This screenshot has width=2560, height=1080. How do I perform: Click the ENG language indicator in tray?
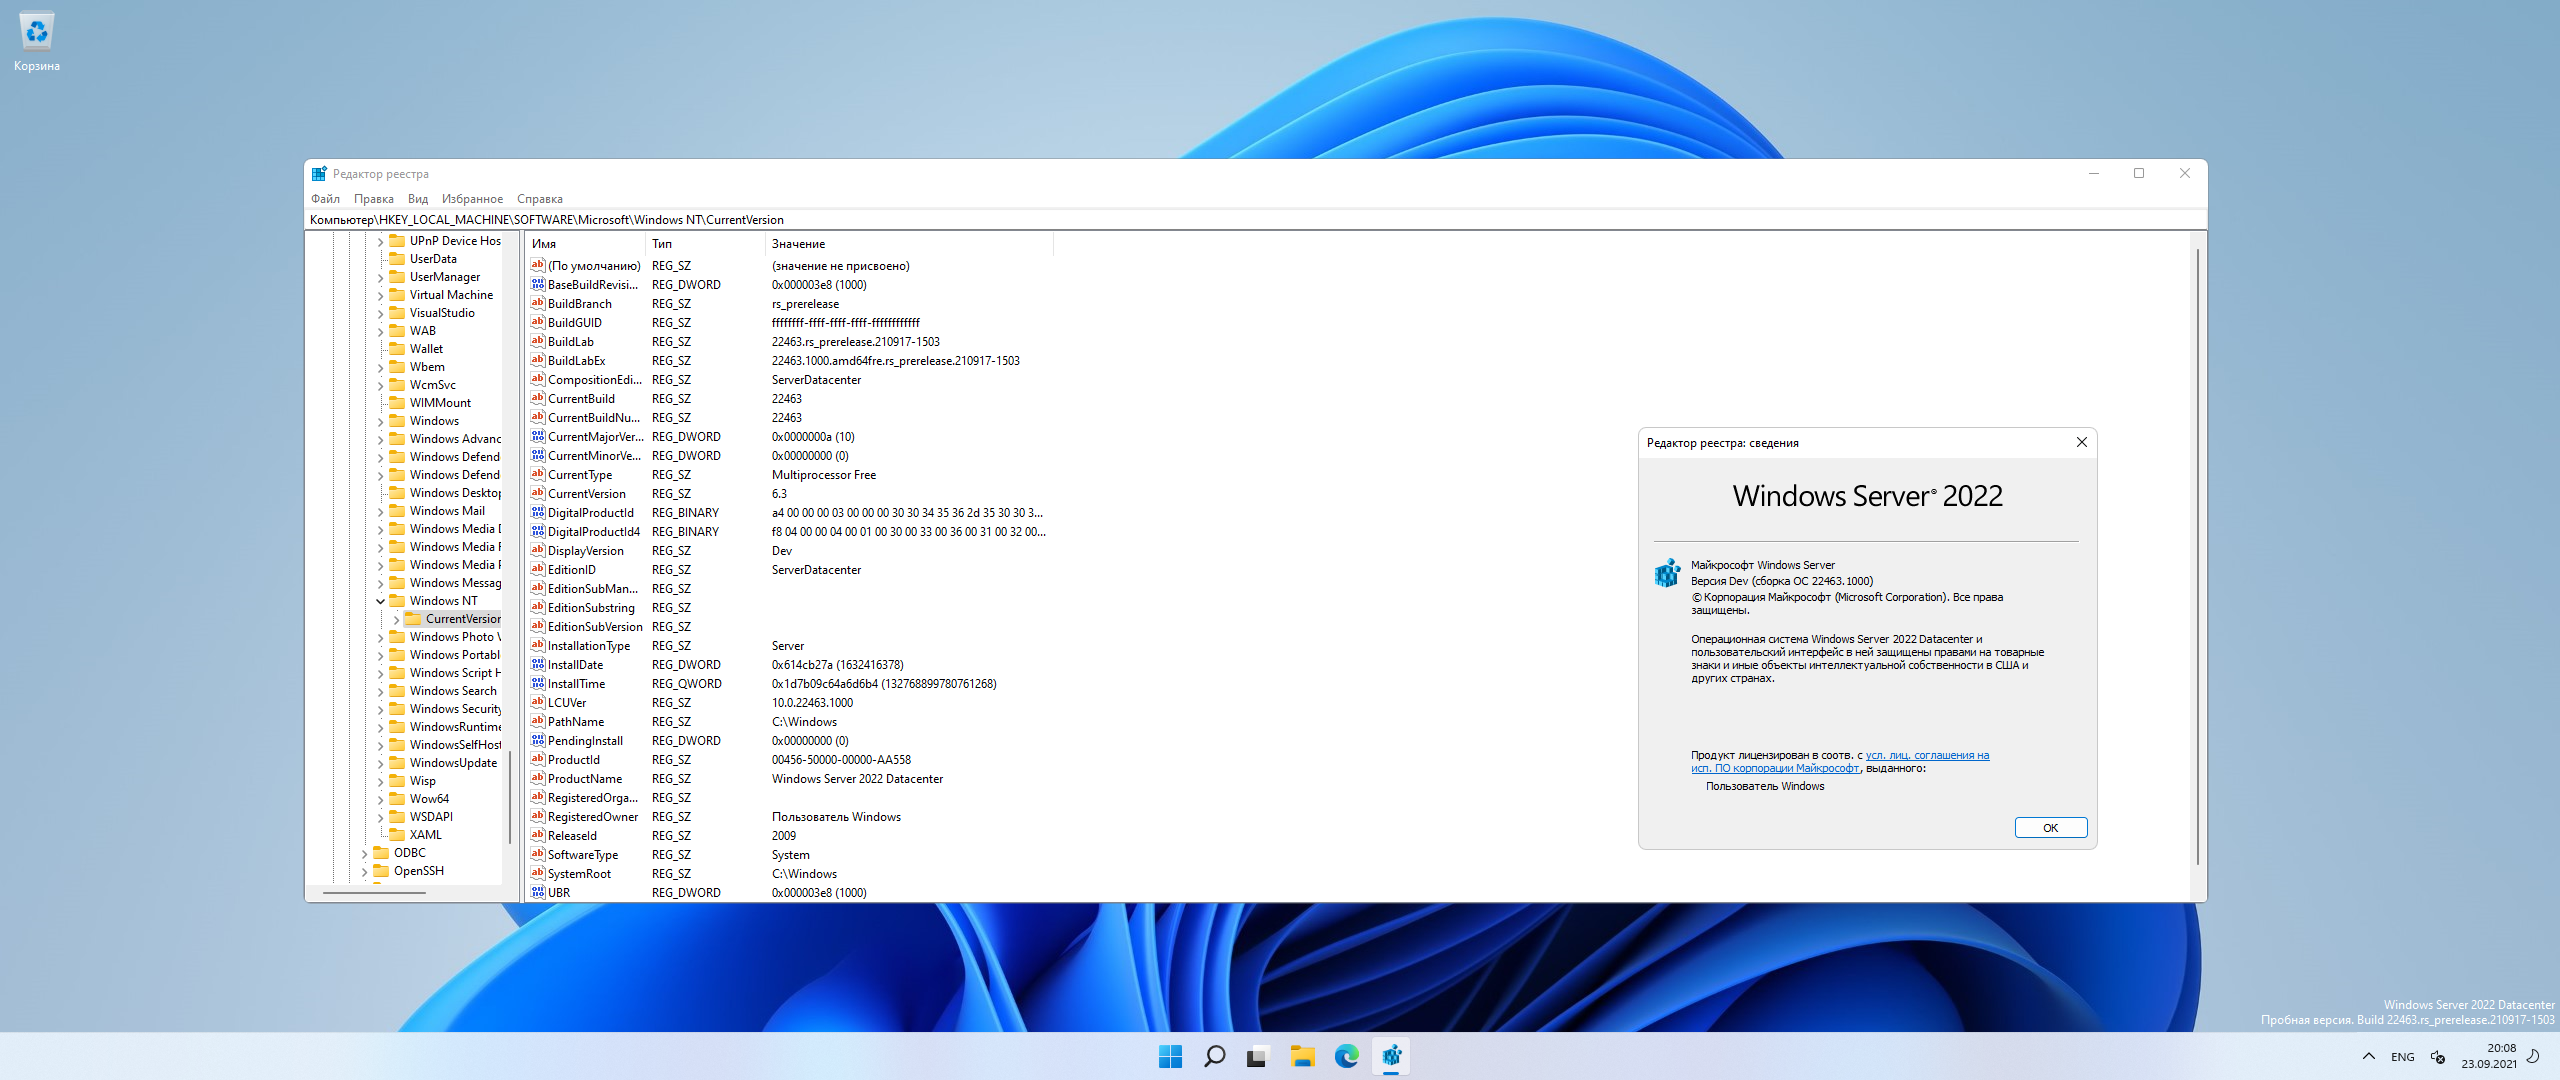(2402, 1057)
